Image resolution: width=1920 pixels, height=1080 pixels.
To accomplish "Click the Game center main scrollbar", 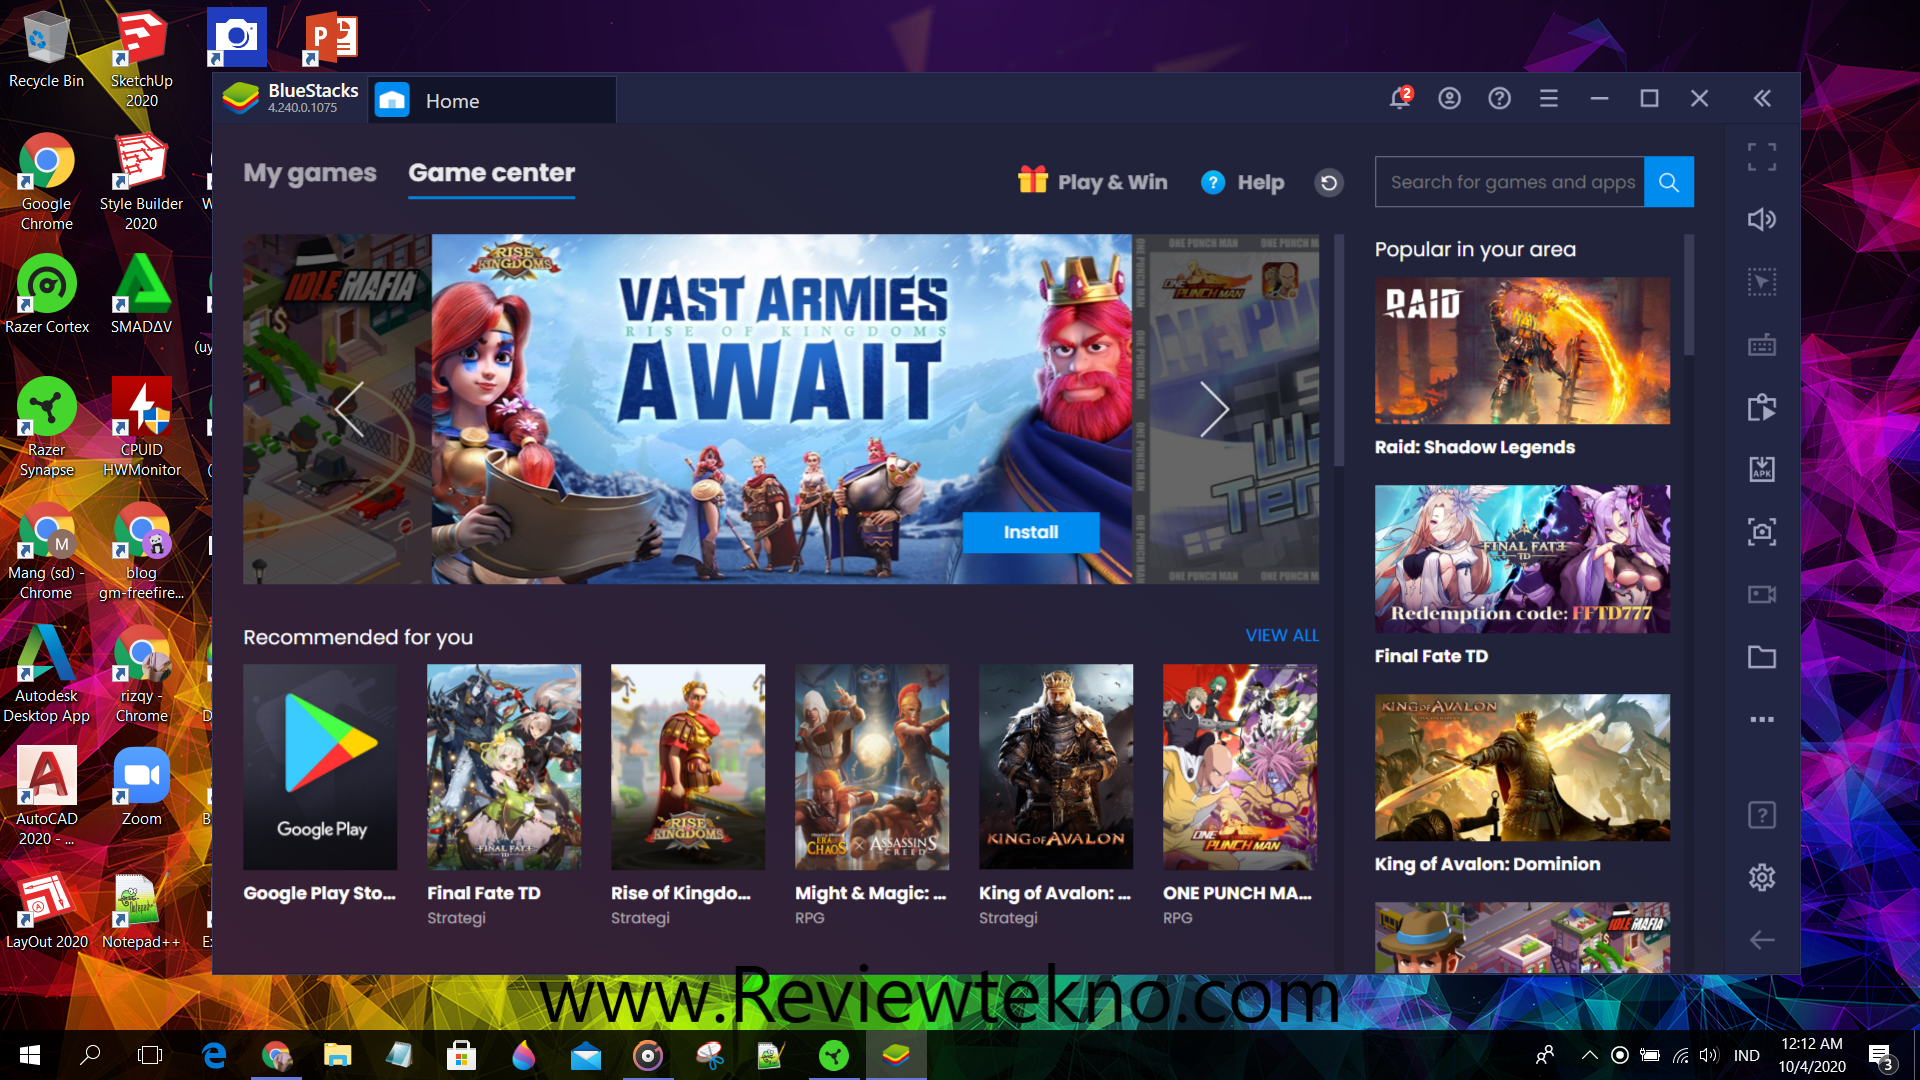I will click(x=1339, y=350).
